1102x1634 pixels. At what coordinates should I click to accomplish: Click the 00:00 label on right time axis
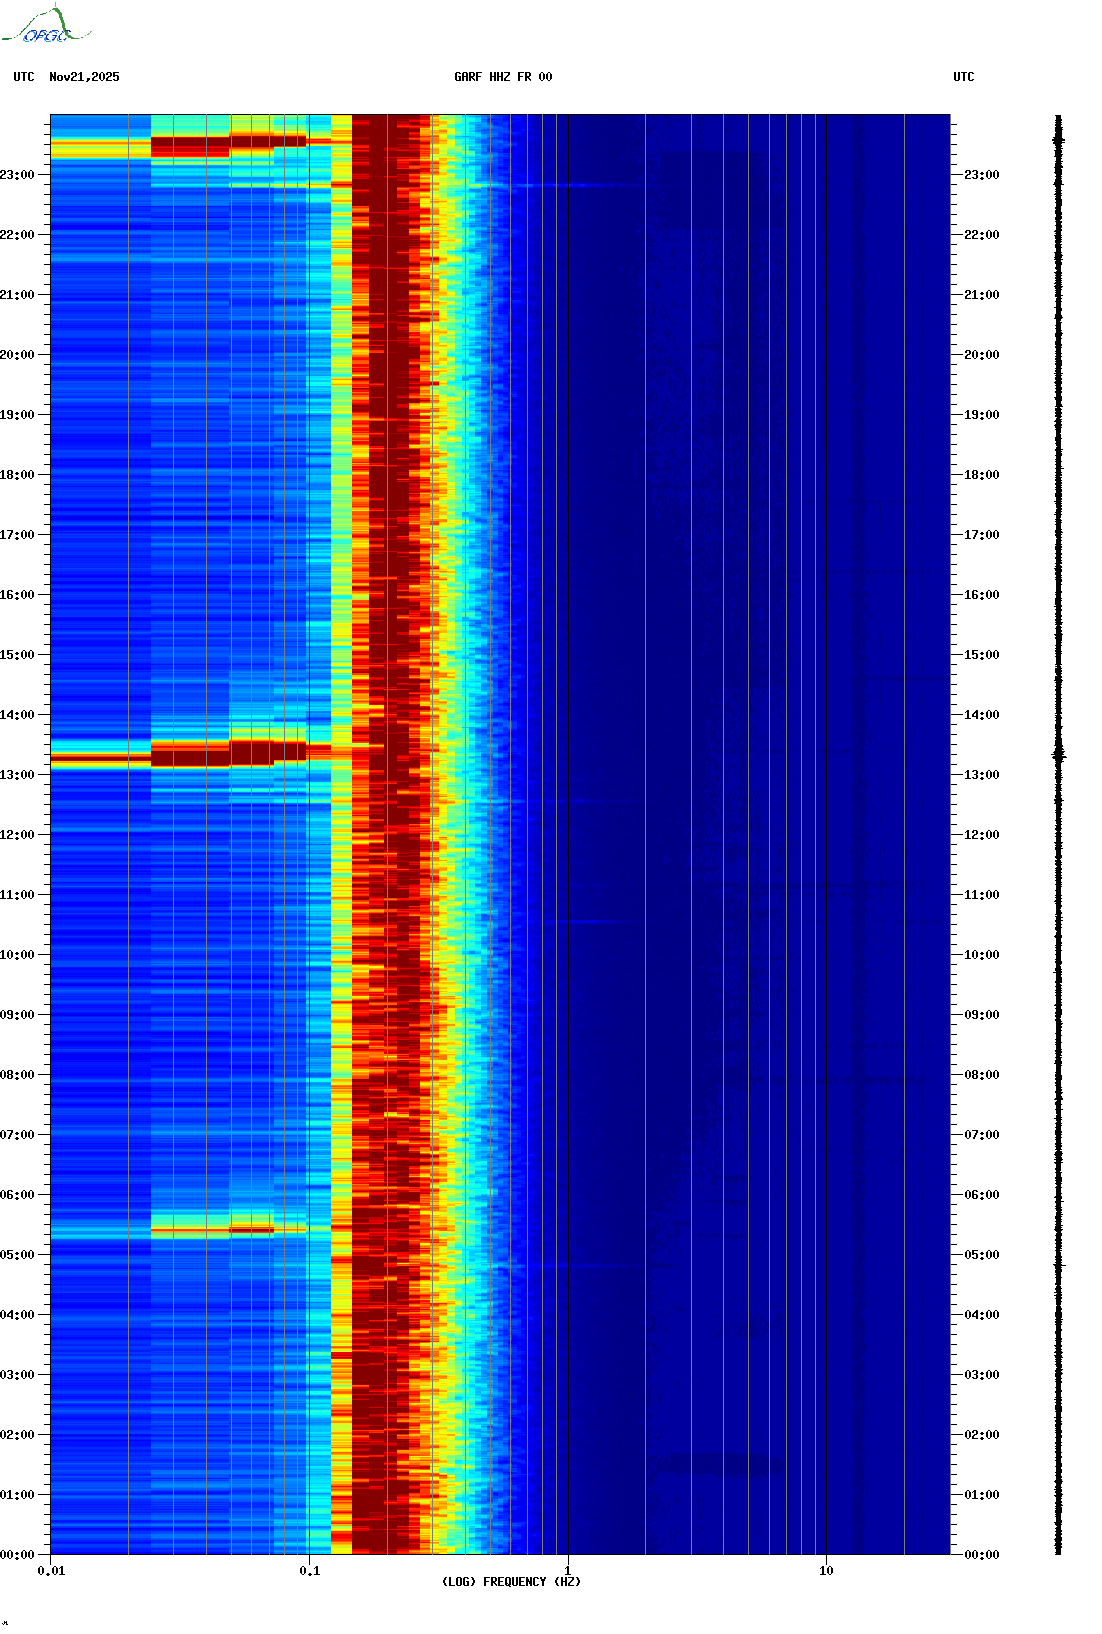(981, 1555)
